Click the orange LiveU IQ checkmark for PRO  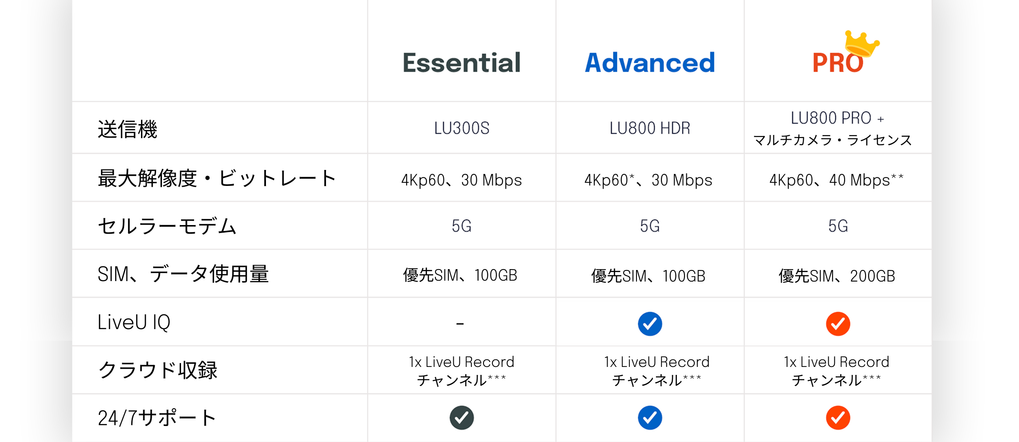point(838,323)
